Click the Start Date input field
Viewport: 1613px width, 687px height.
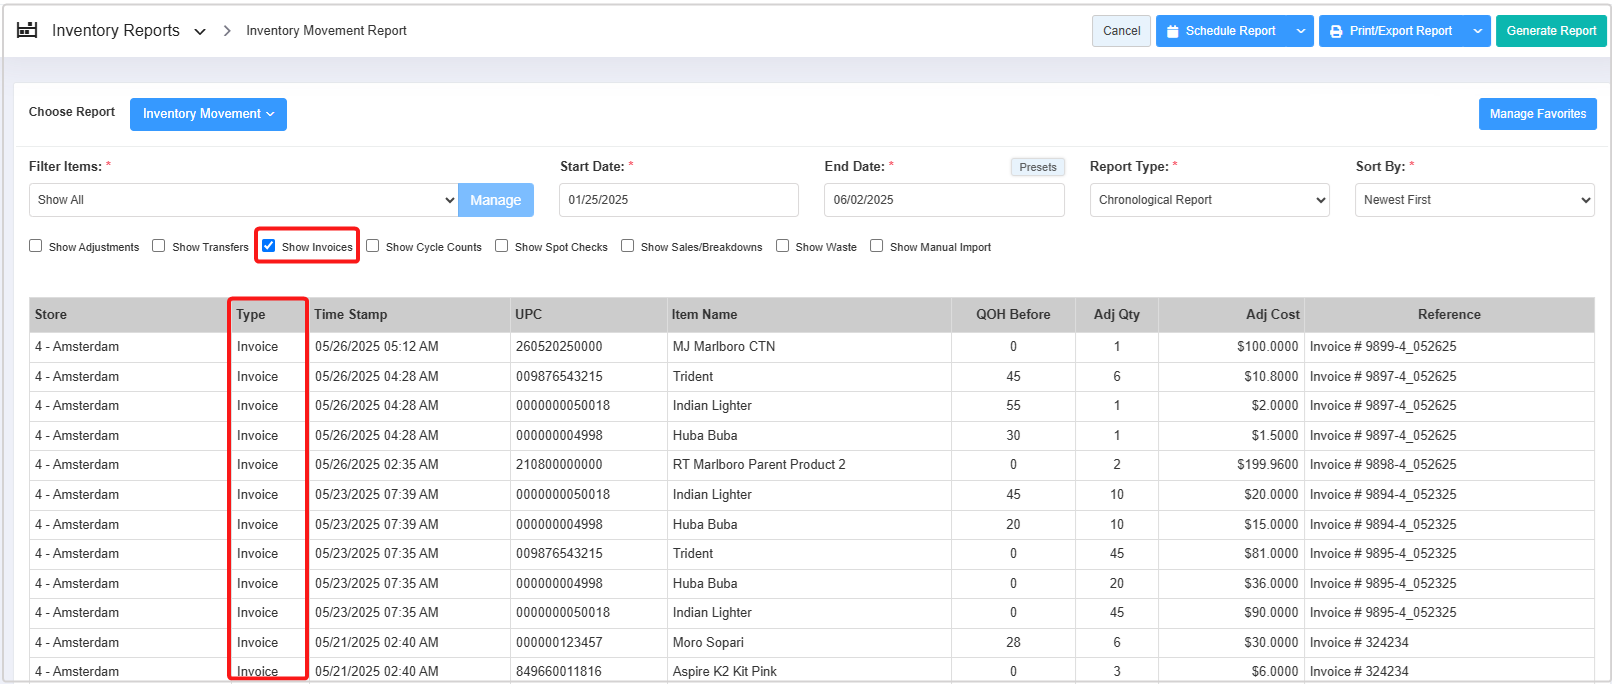678,200
